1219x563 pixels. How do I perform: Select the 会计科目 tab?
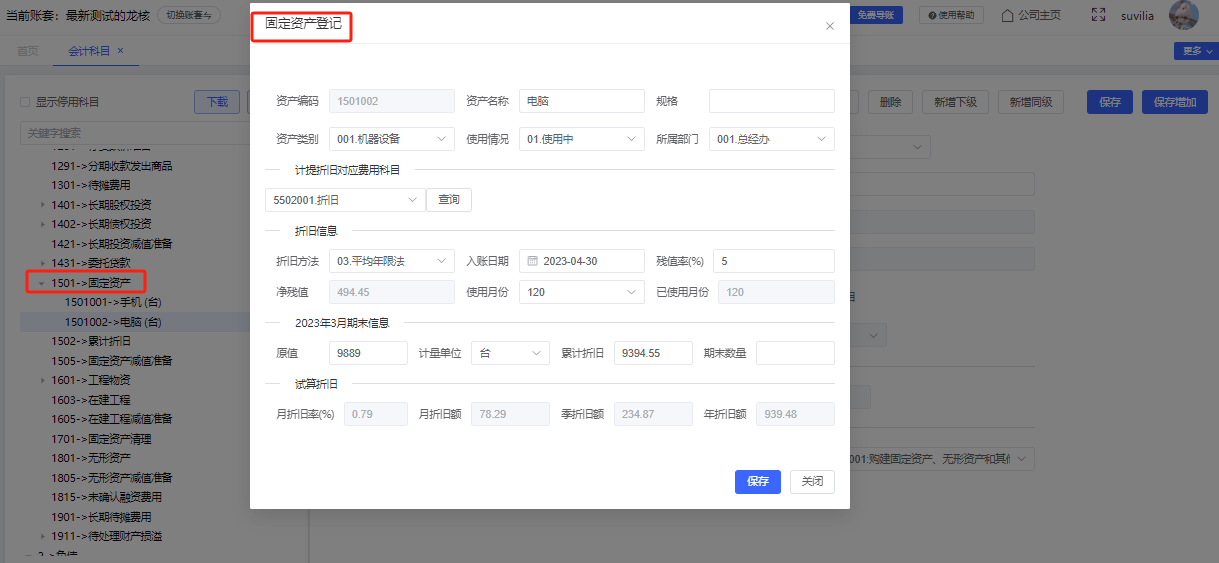click(88, 50)
